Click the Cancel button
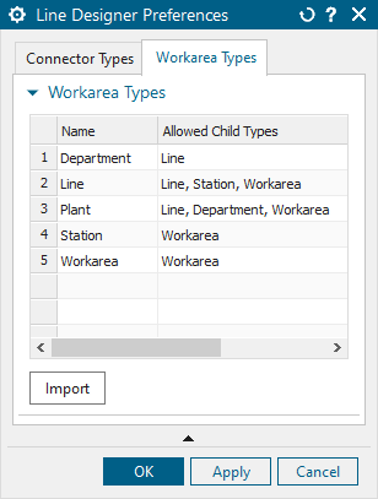The image size is (378, 499). click(318, 471)
